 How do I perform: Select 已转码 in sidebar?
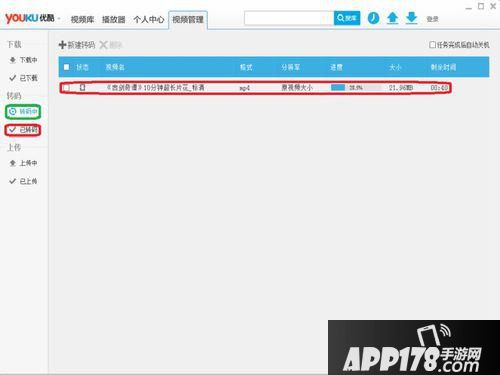(23, 130)
